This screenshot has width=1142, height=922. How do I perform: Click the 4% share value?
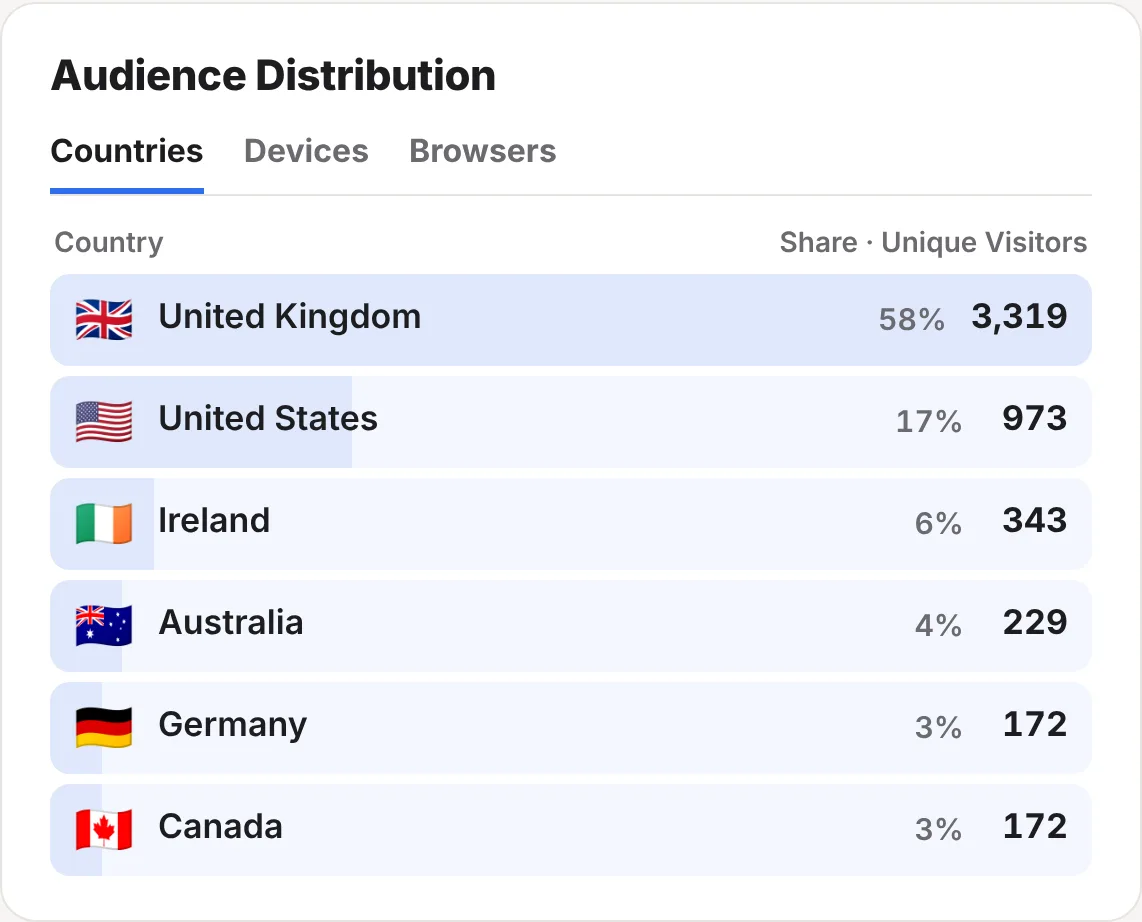pyautogui.click(x=938, y=626)
